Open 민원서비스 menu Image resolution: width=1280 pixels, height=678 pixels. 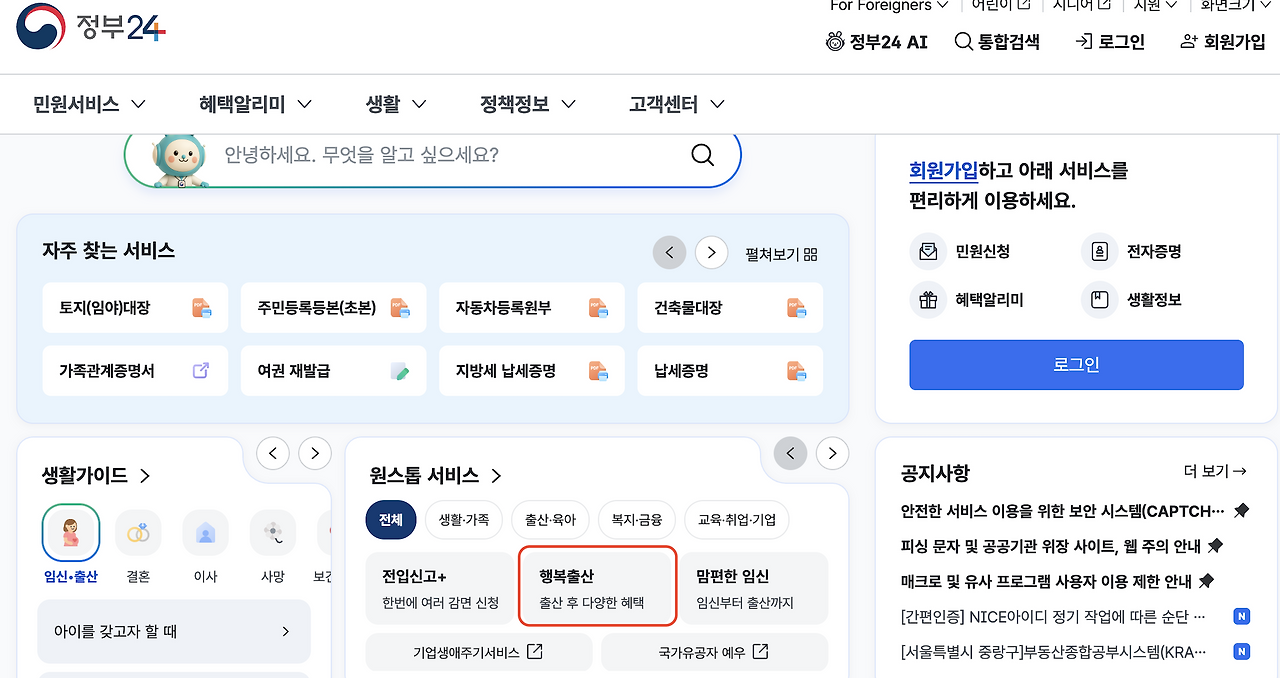89,104
